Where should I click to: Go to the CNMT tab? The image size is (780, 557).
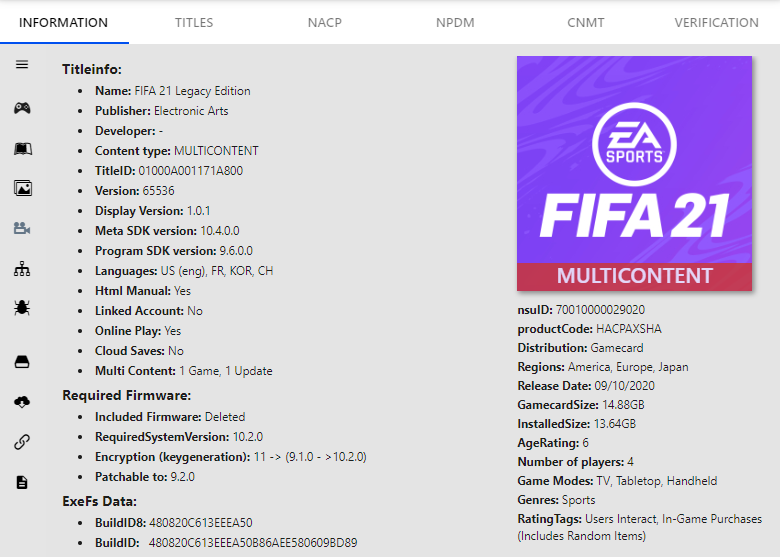click(586, 22)
